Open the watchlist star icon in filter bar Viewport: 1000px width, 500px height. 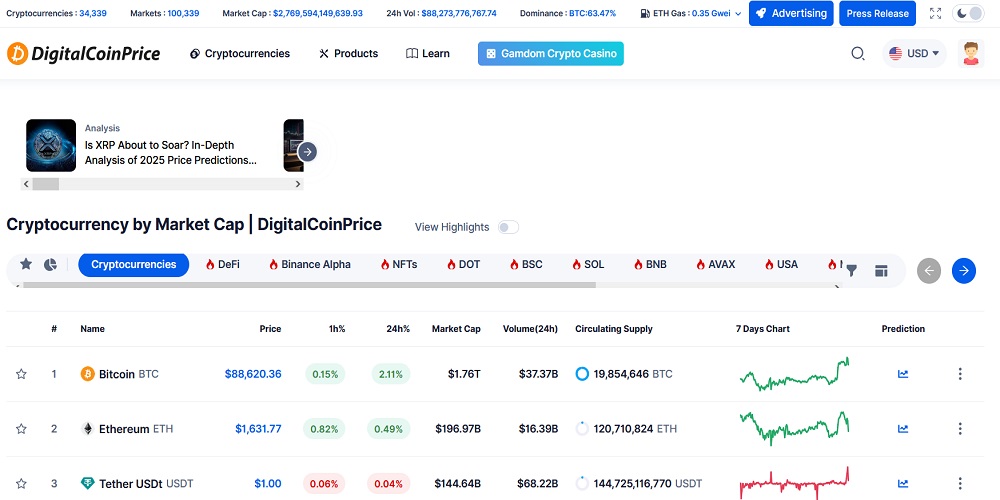[26, 265]
